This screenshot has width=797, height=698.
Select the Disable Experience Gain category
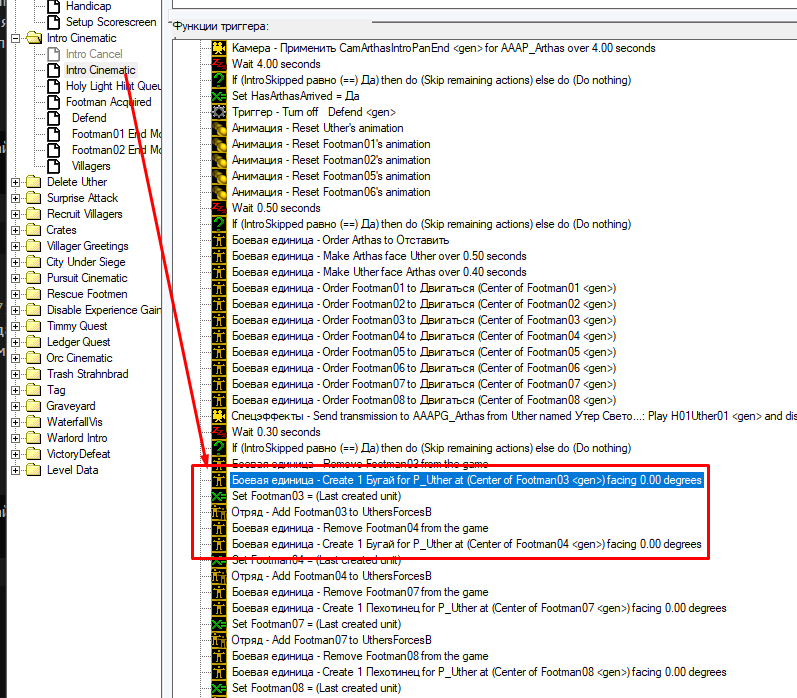[104, 310]
